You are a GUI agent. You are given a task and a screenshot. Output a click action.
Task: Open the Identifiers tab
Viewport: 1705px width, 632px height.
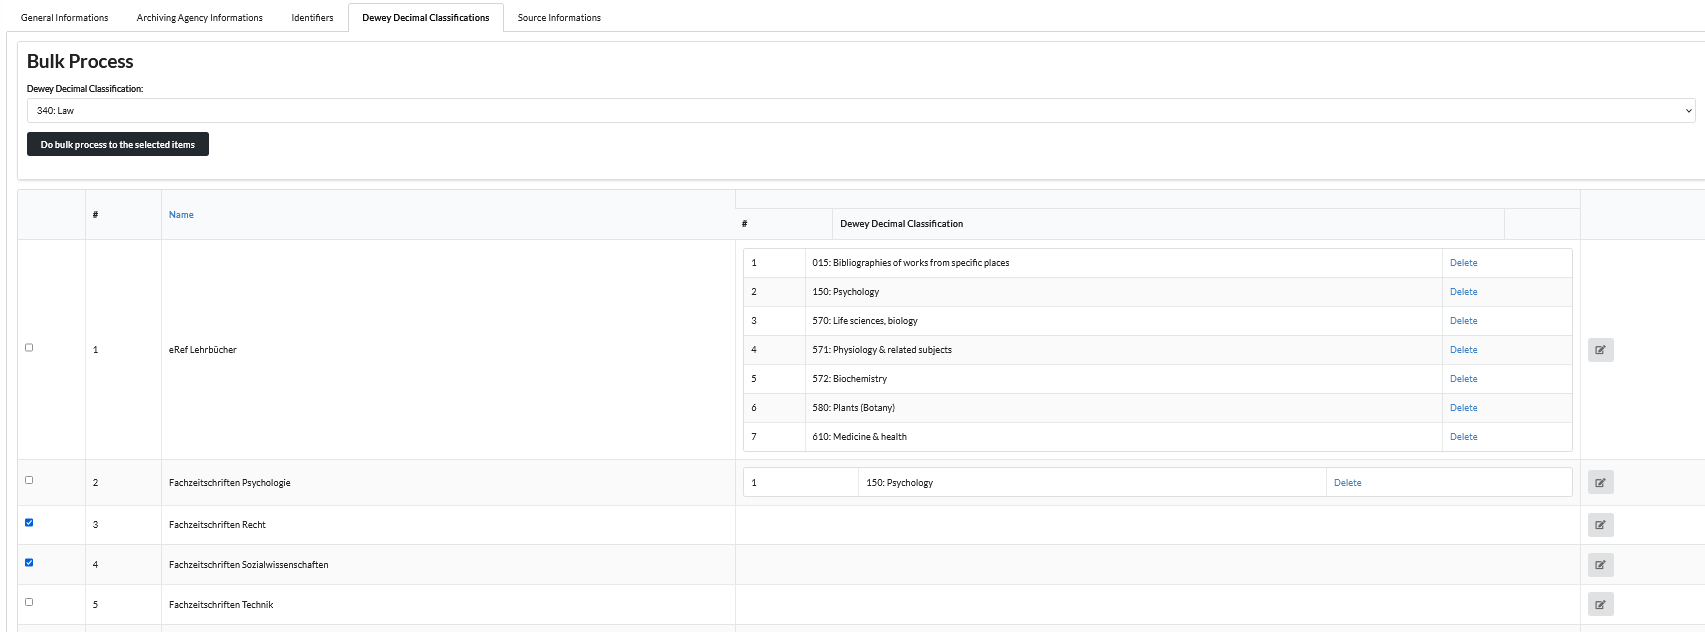click(x=312, y=18)
